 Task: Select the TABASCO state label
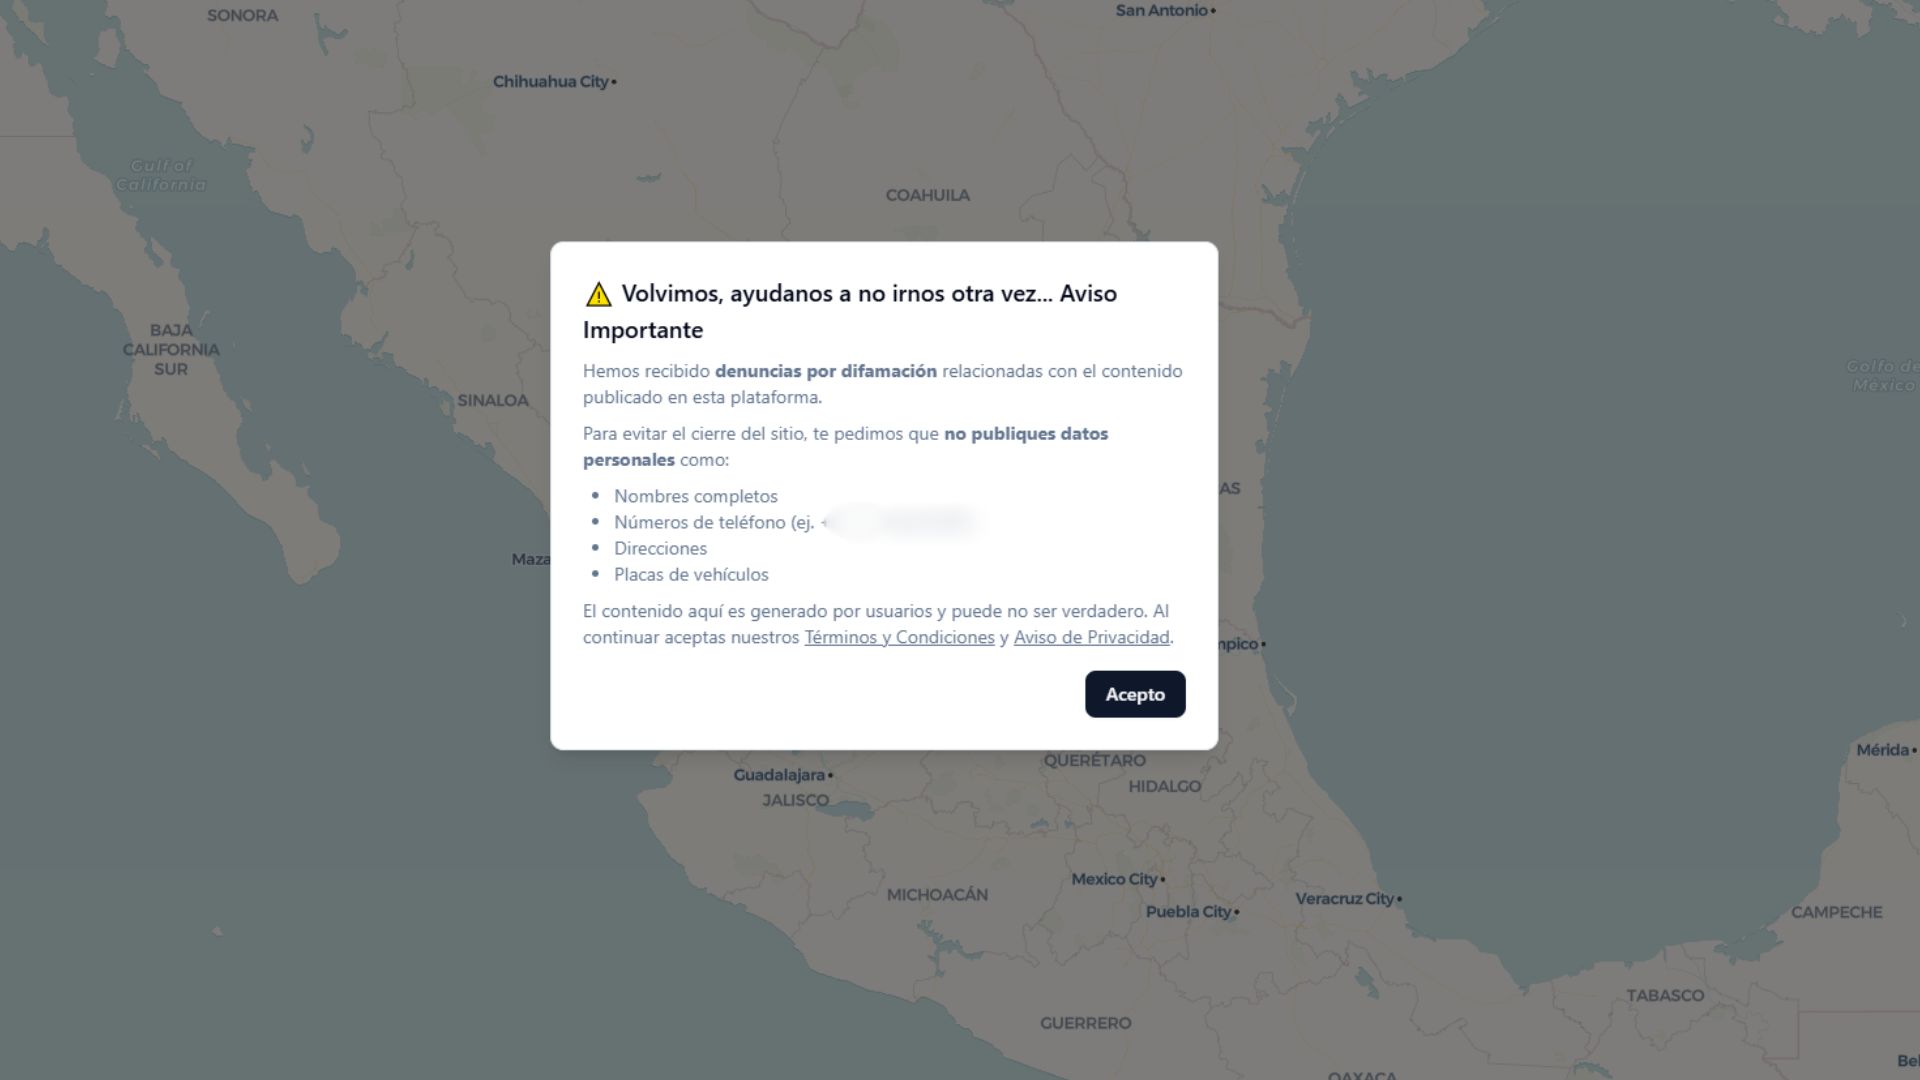coord(1664,995)
